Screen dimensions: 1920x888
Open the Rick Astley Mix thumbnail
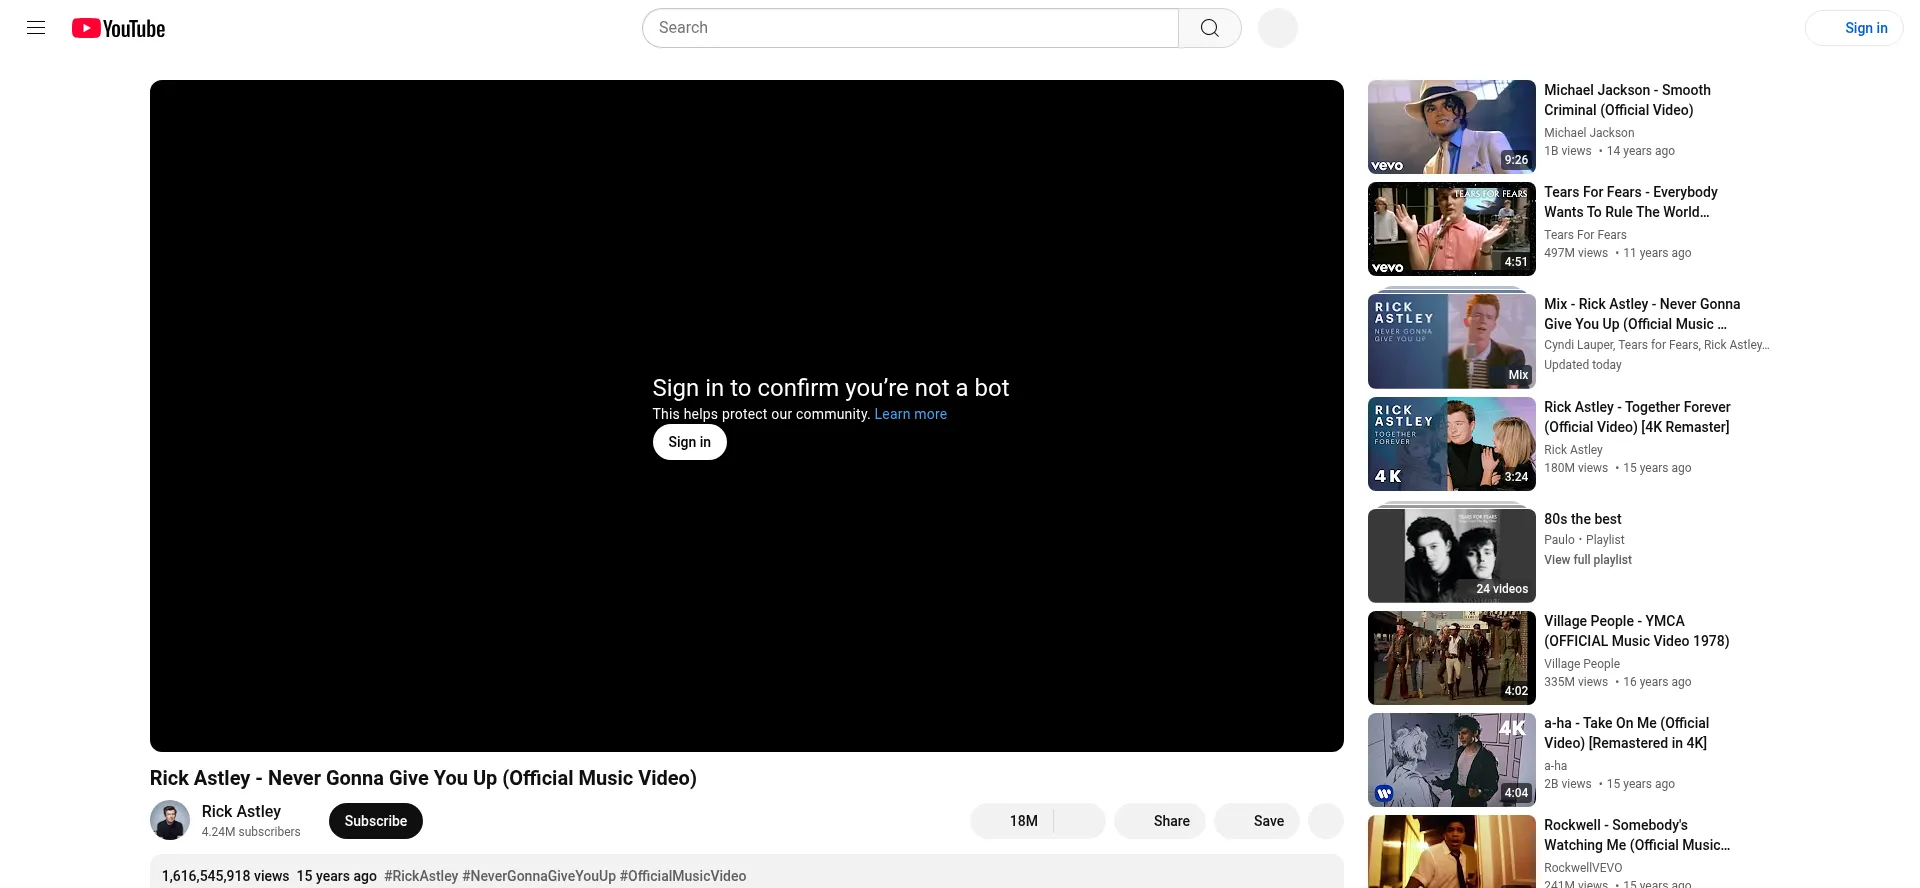(1452, 341)
